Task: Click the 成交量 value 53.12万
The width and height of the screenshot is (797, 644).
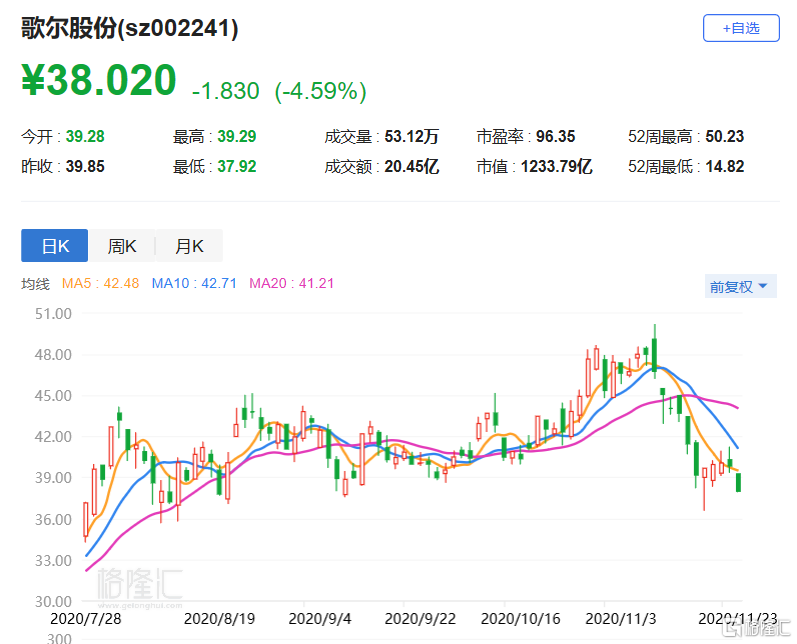Action: pos(411,136)
